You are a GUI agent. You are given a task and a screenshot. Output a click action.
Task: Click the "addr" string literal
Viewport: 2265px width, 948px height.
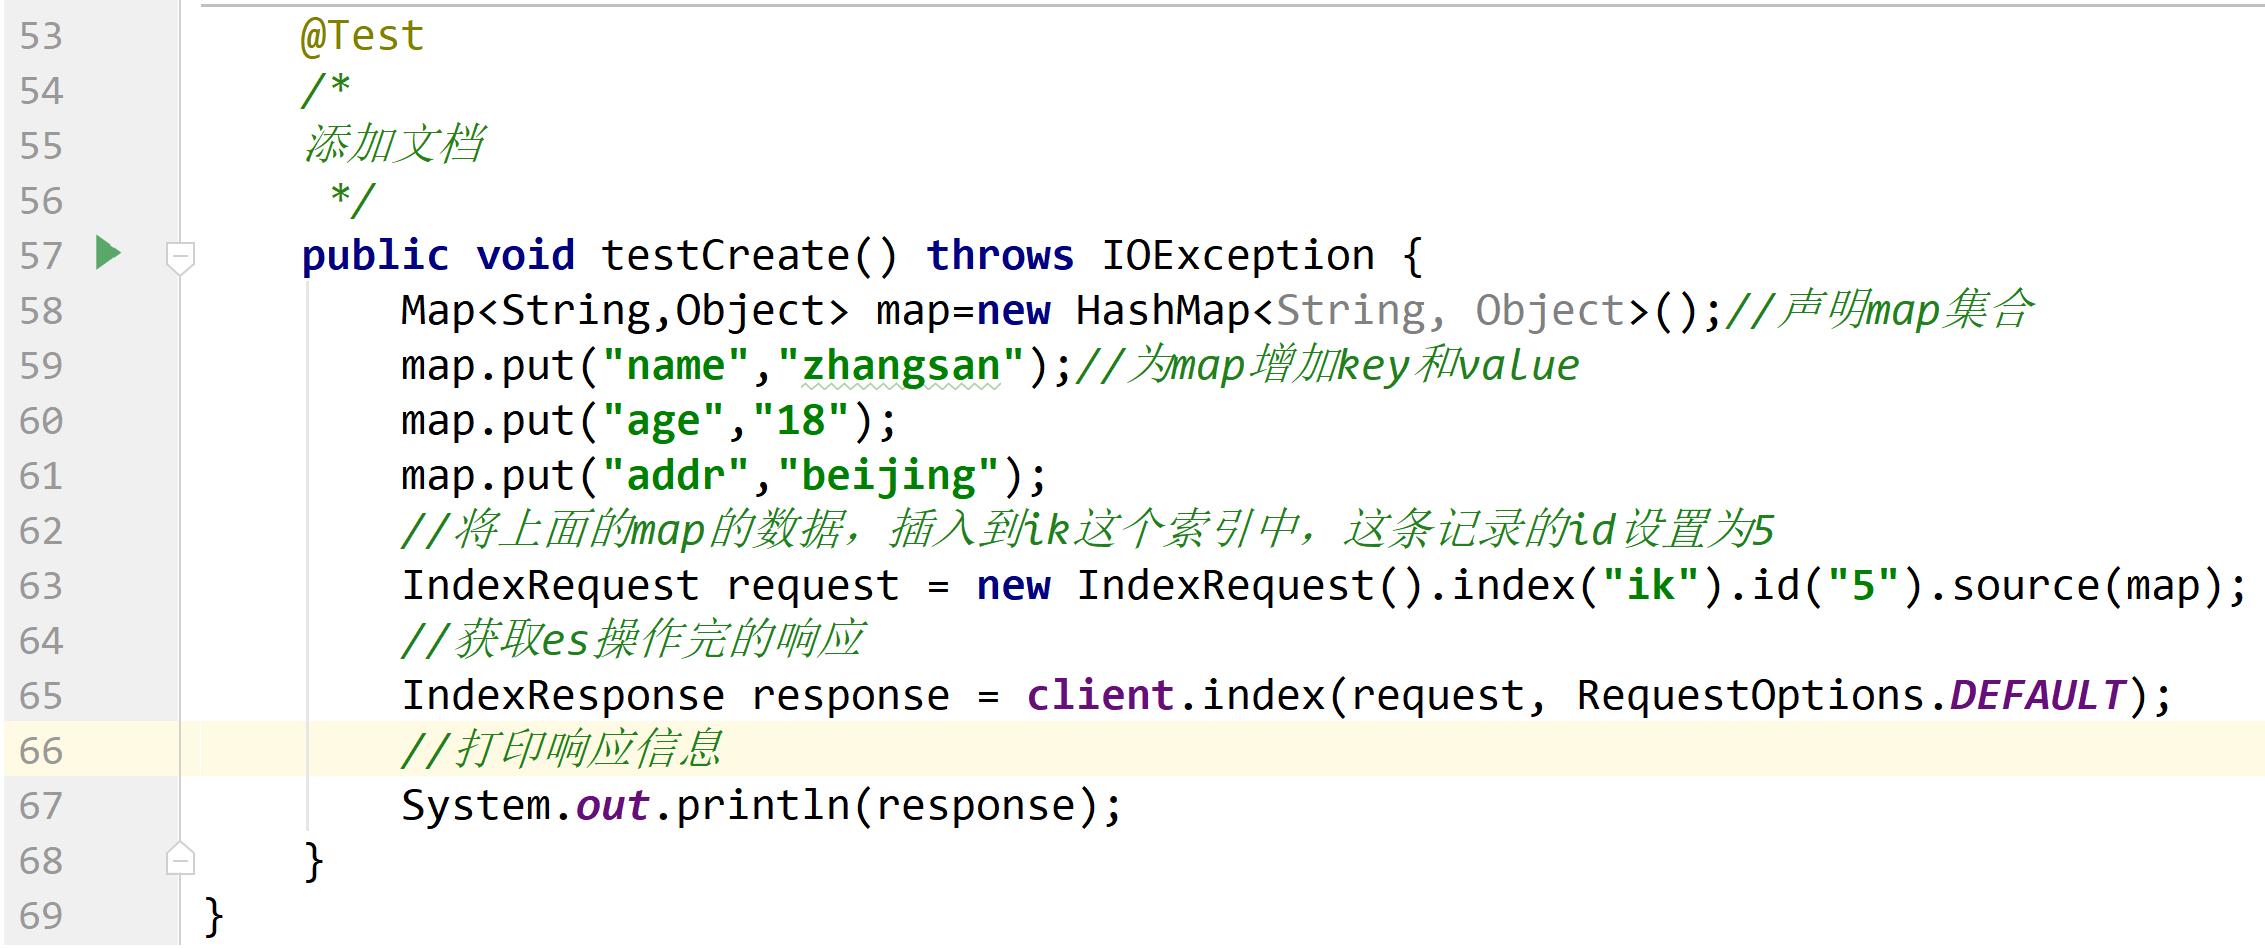click(675, 476)
